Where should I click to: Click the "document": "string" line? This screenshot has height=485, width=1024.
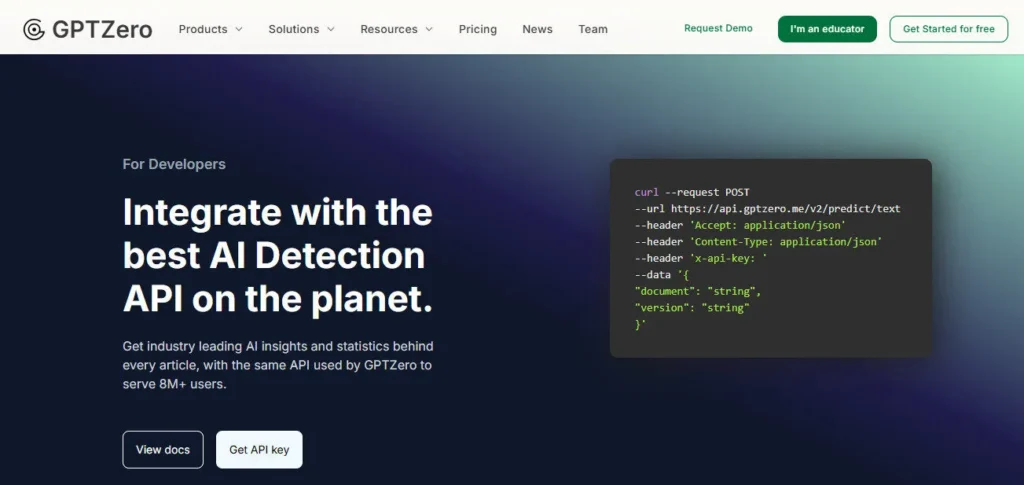click(698, 291)
